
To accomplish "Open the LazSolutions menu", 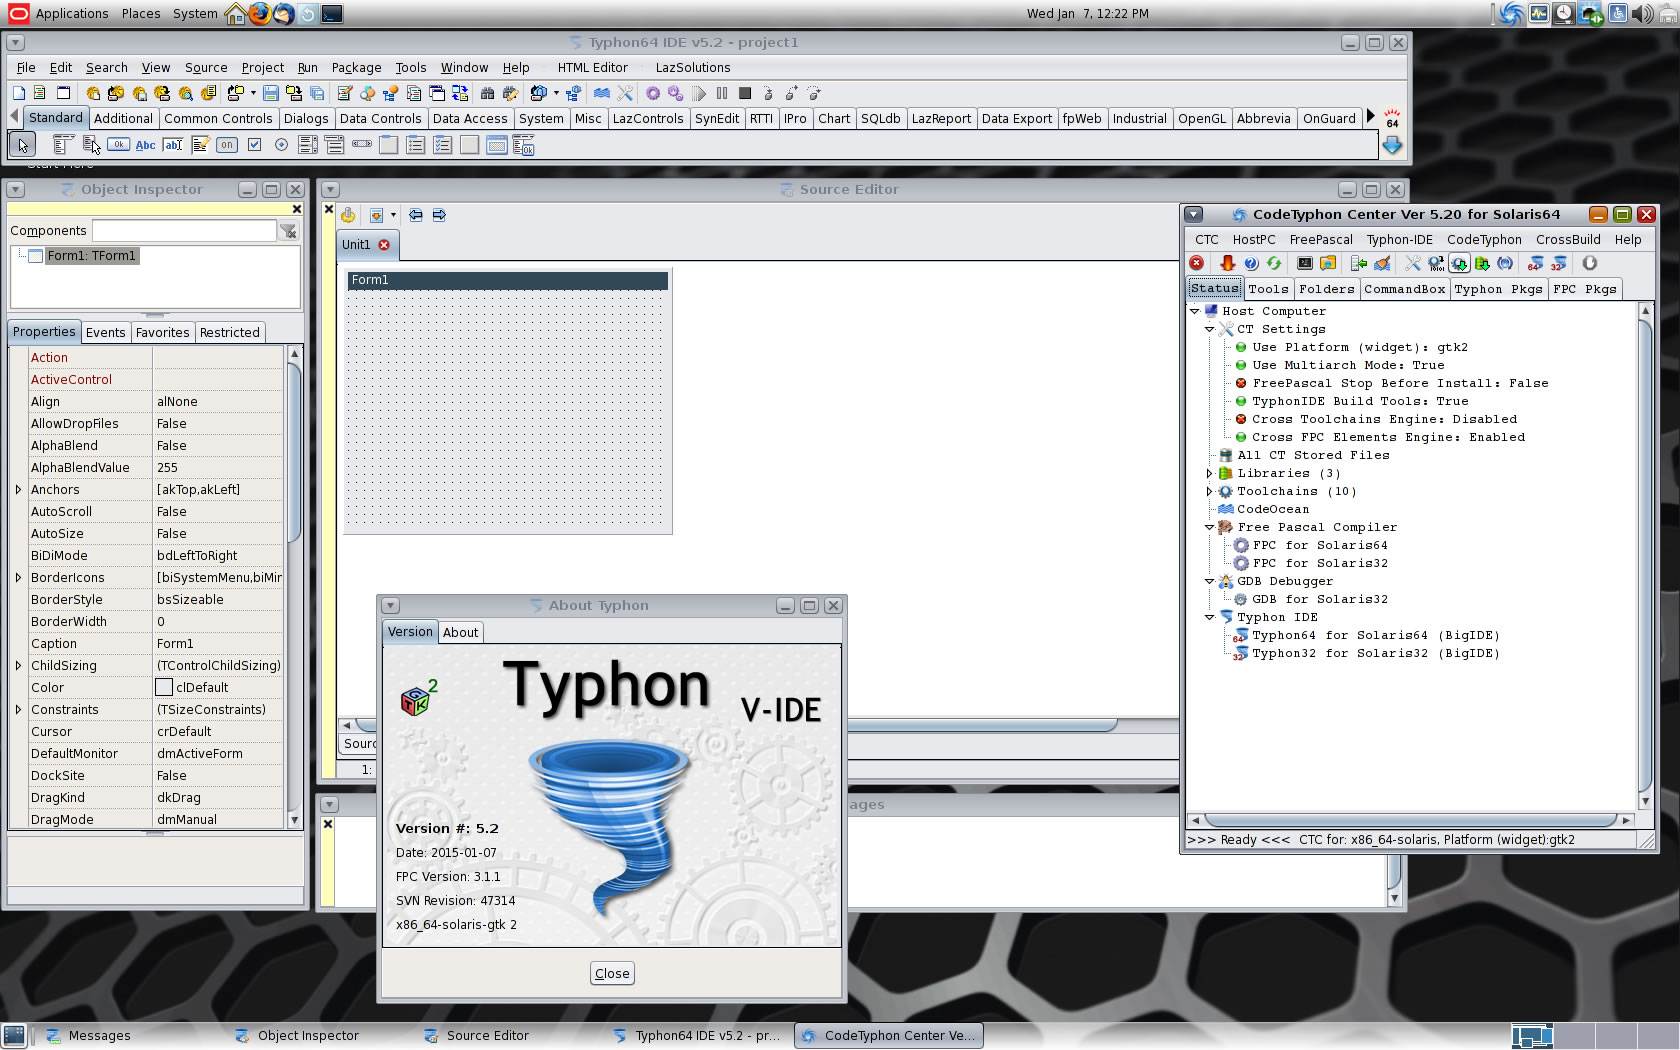I will [x=692, y=68].
